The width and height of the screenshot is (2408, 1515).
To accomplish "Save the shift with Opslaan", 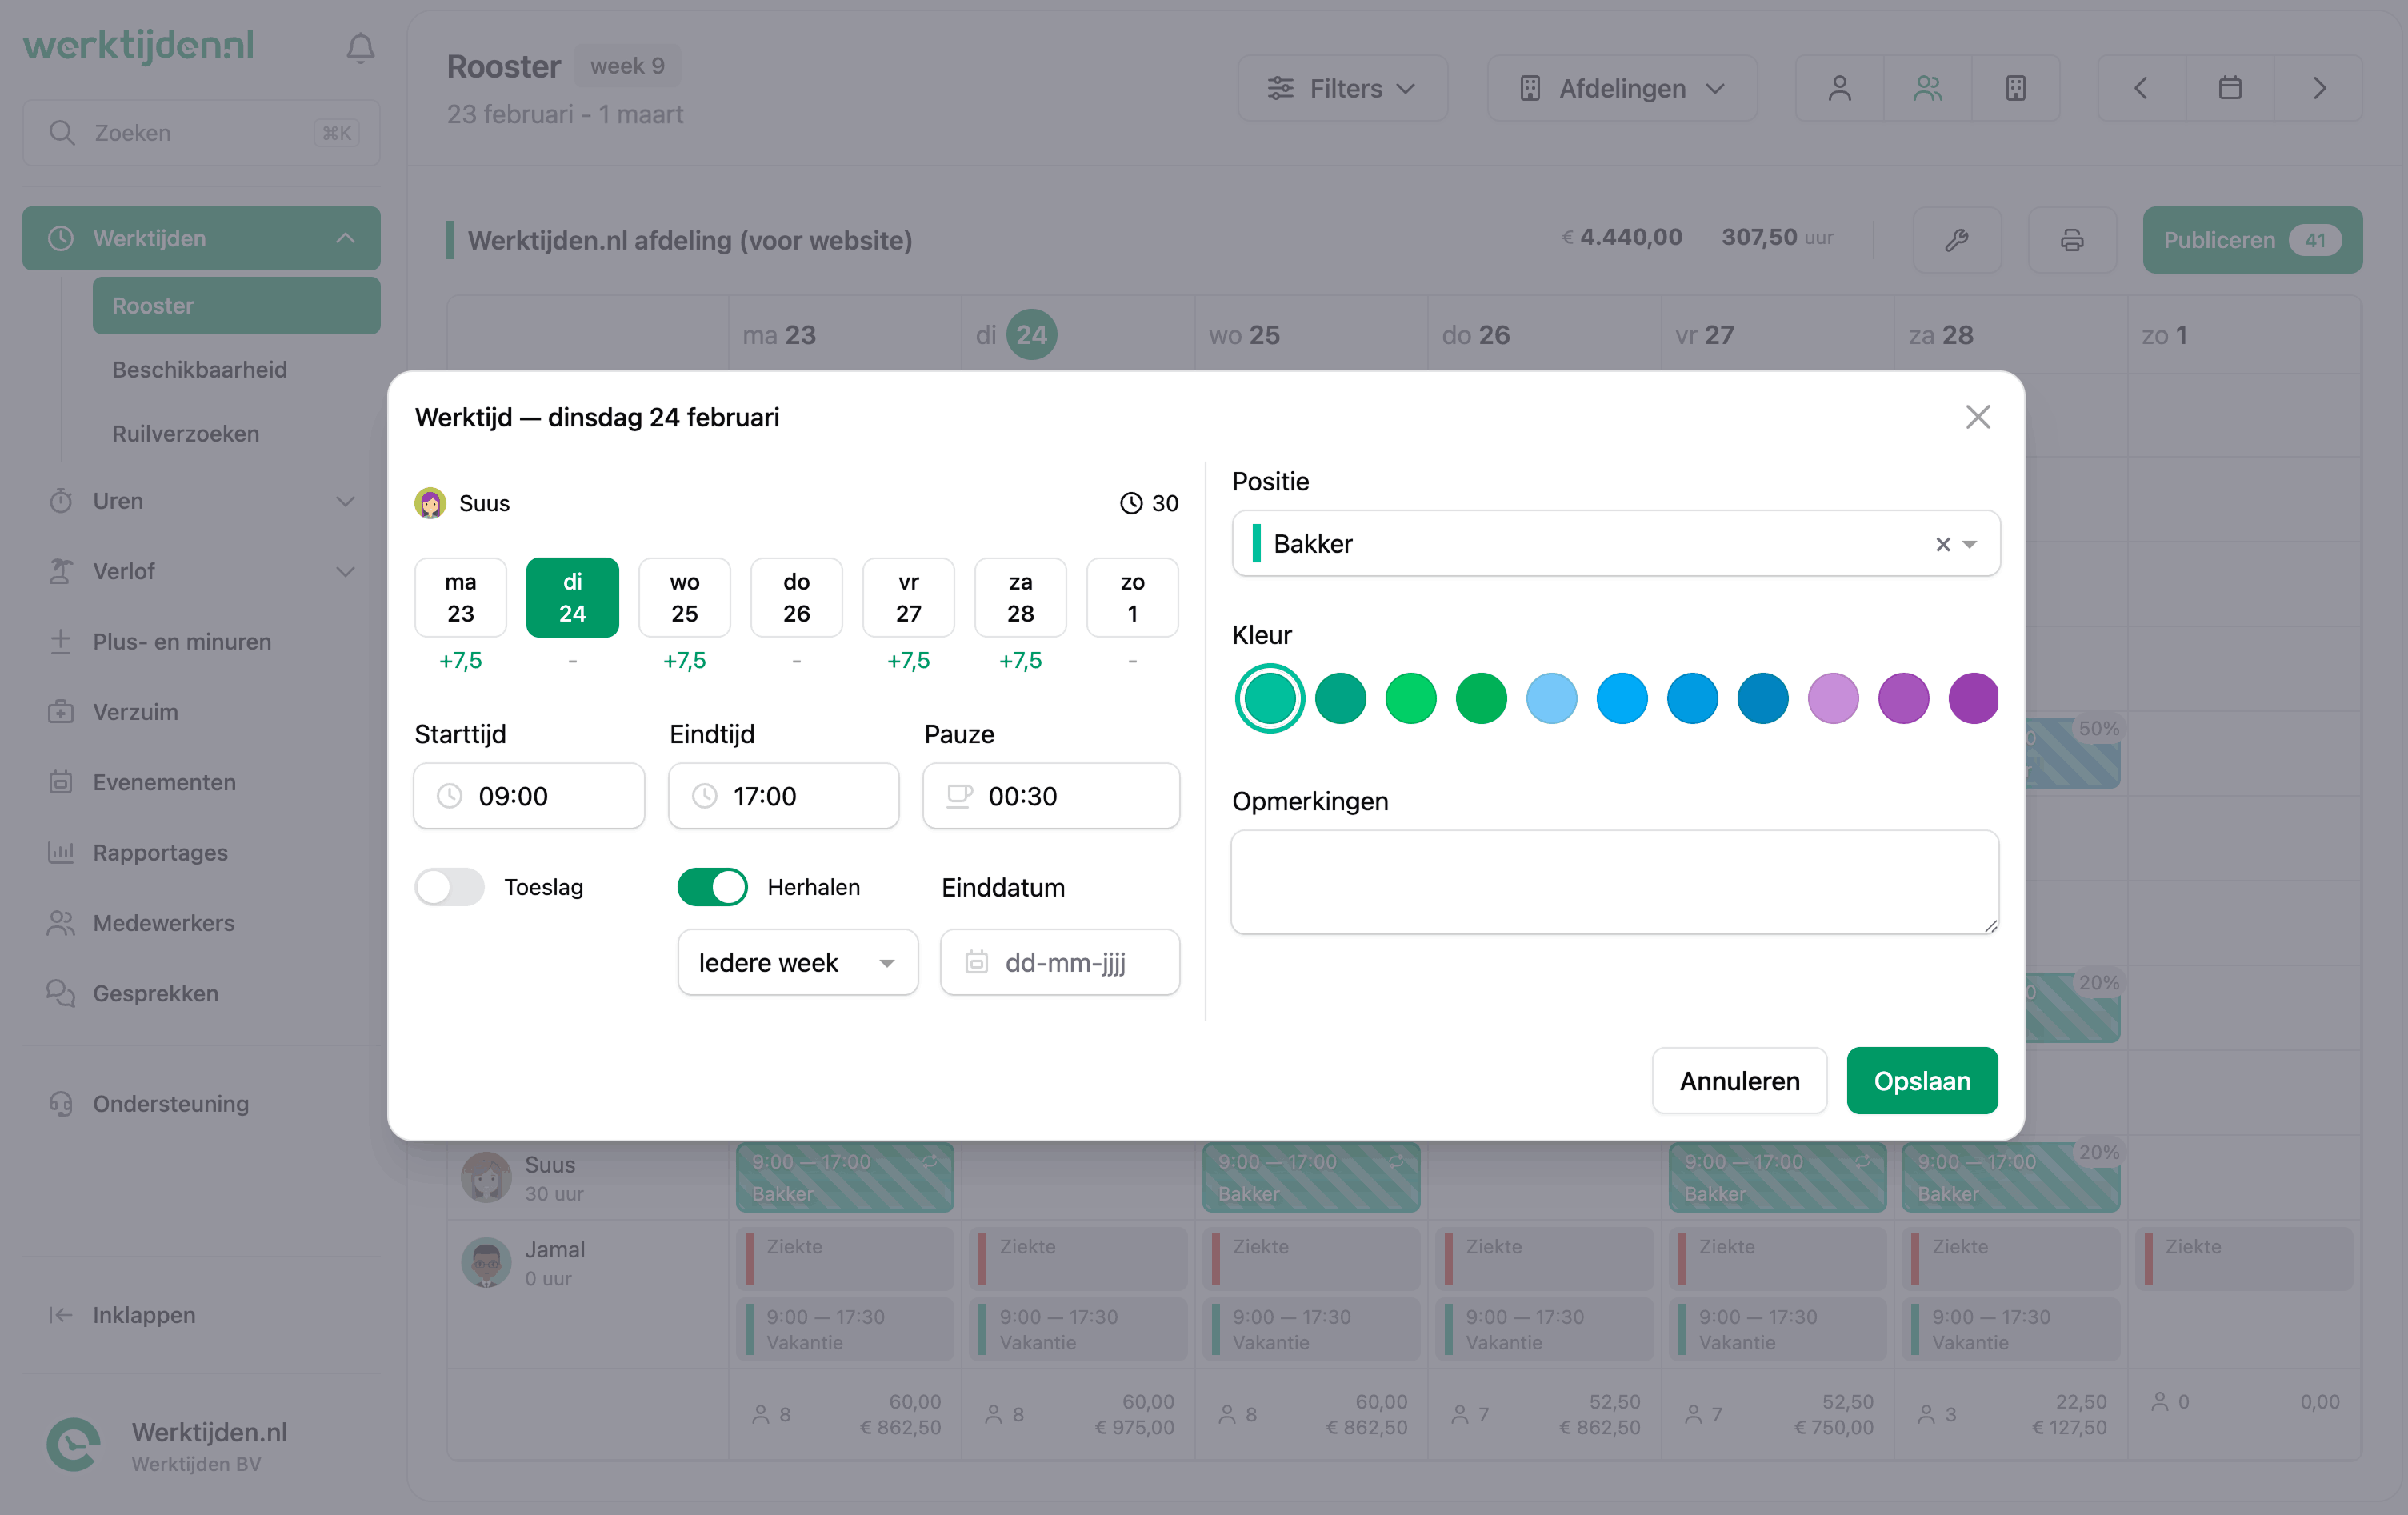I will (1922, 1081).
